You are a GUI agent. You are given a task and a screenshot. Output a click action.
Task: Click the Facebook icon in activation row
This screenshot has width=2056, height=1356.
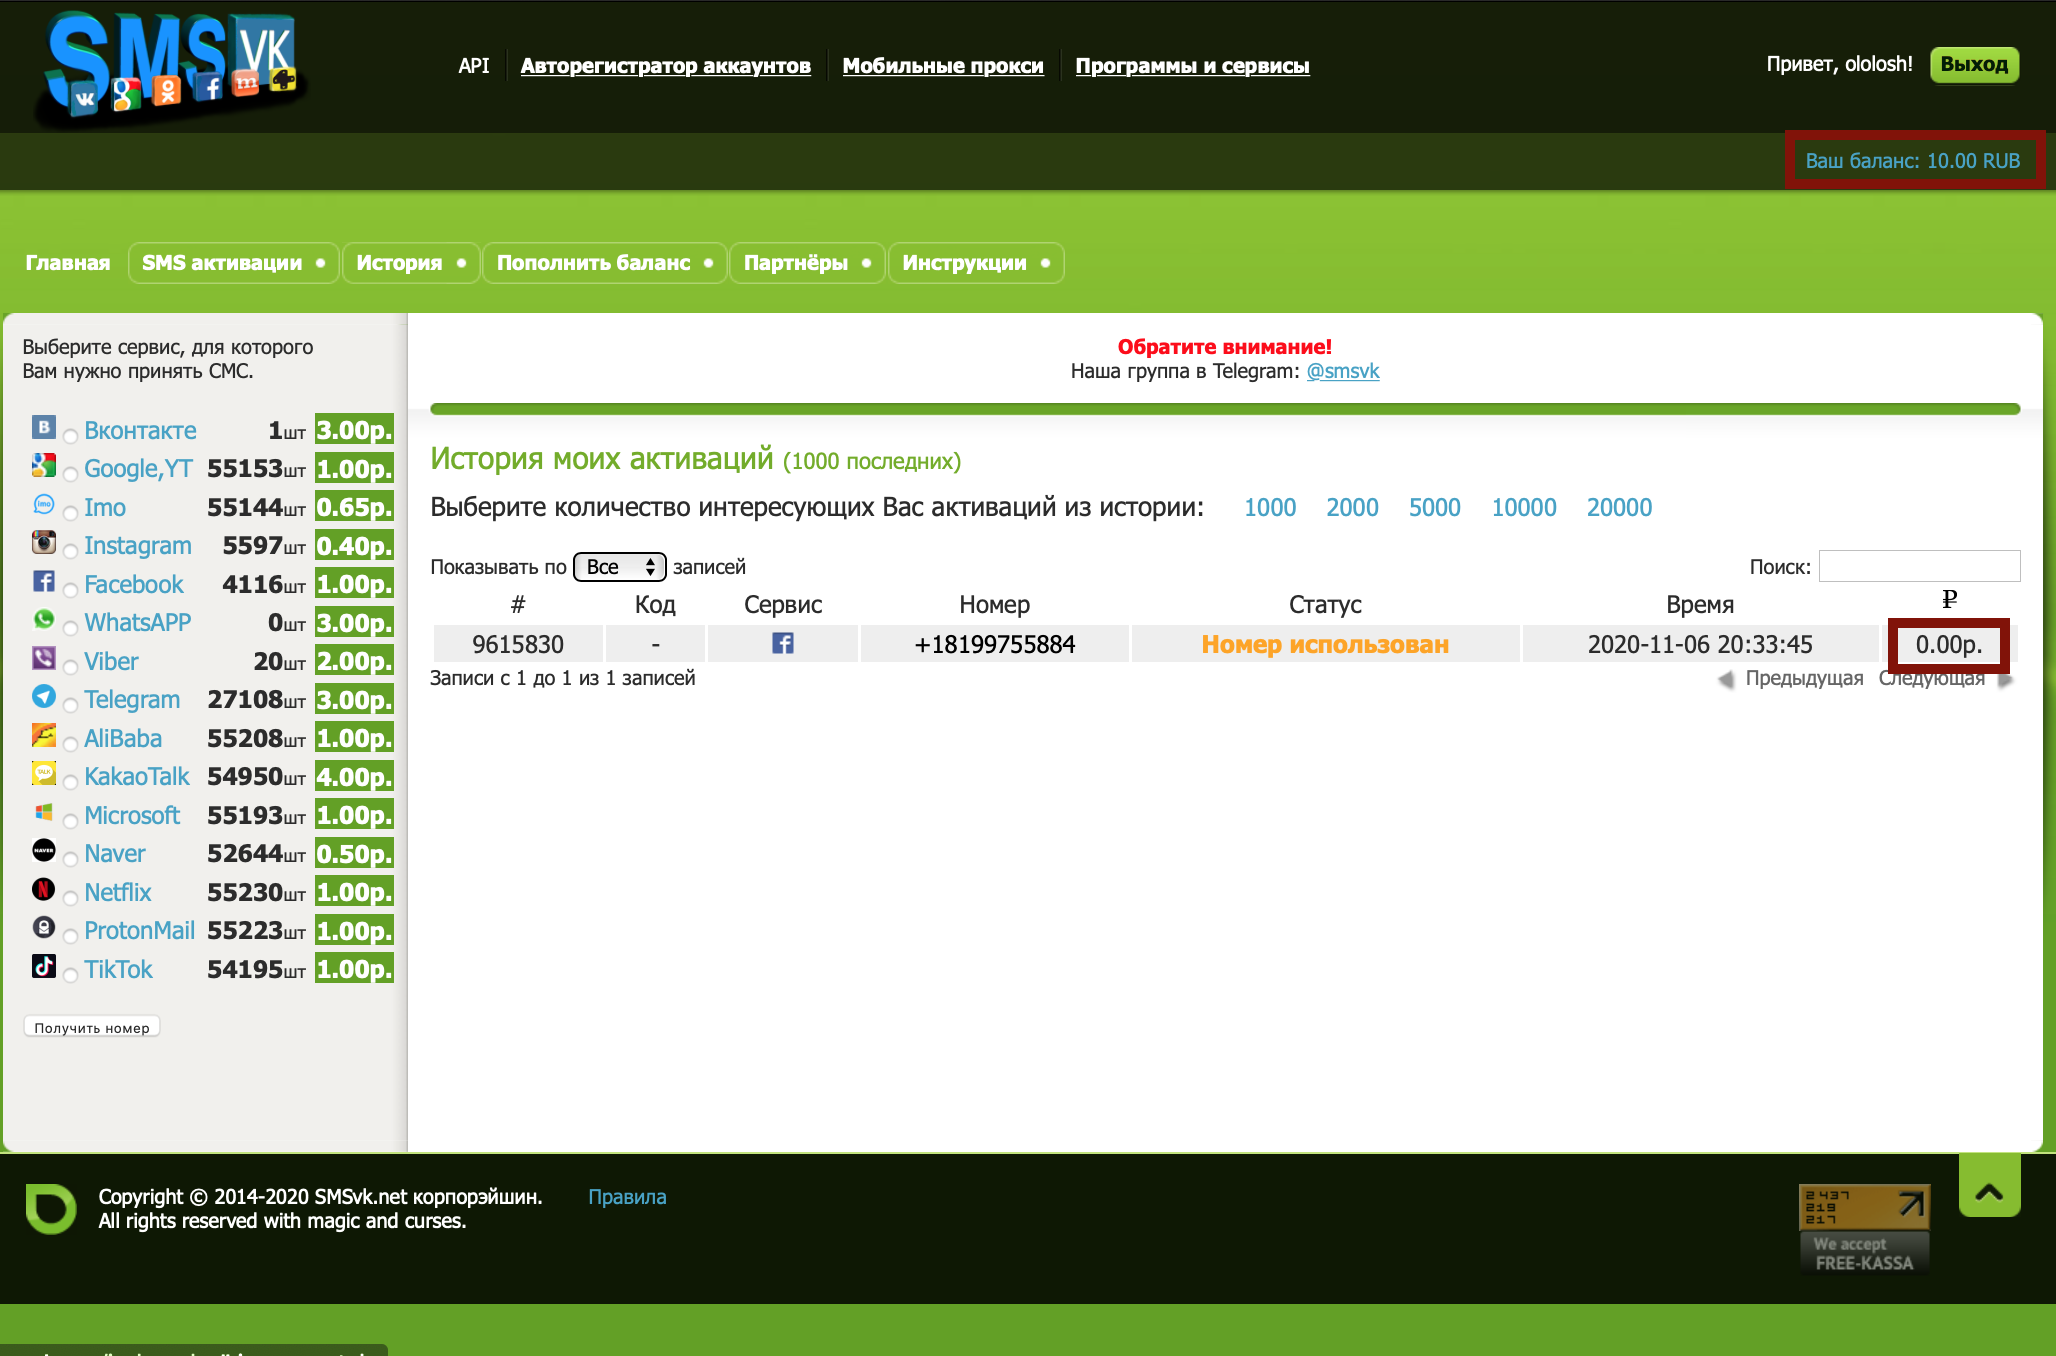tap(782, 644)
